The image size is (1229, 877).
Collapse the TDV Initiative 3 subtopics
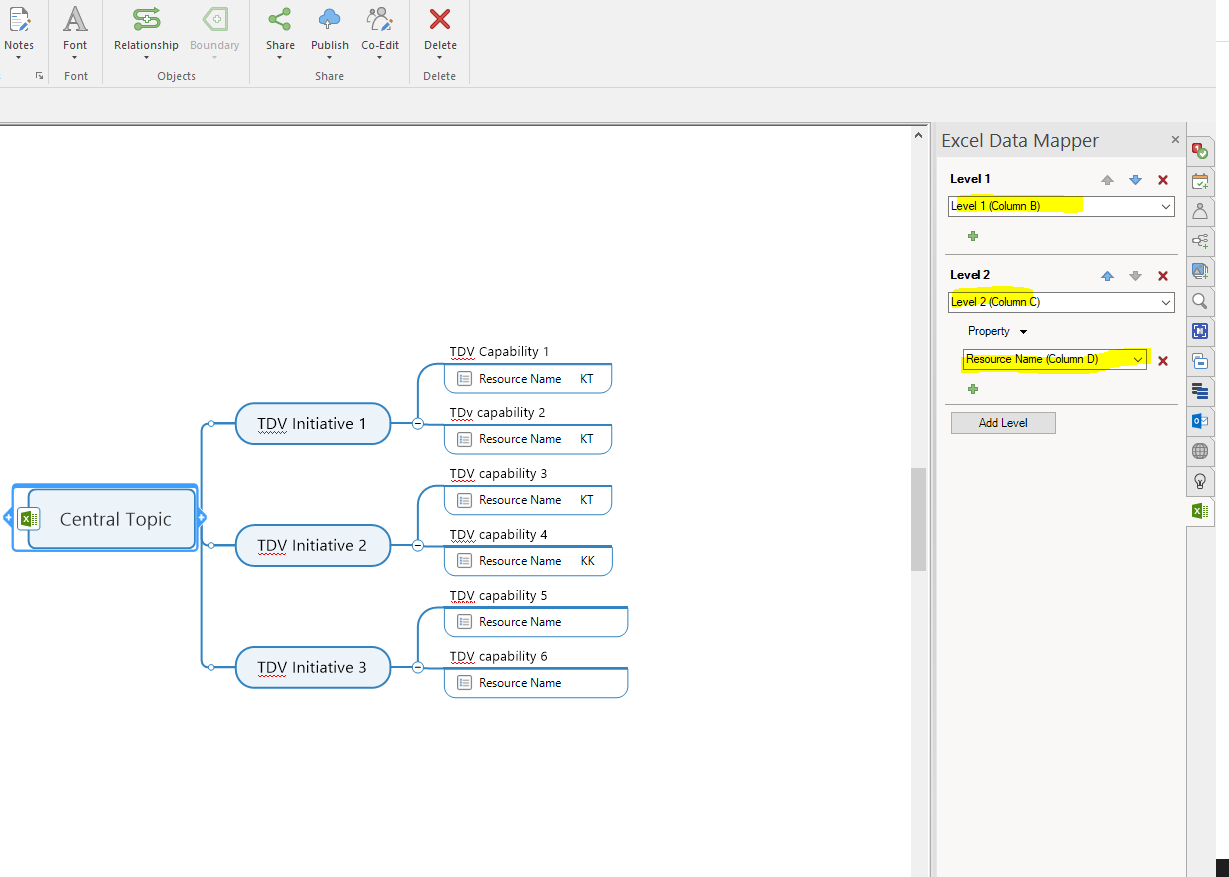click(x=418, y=667)
